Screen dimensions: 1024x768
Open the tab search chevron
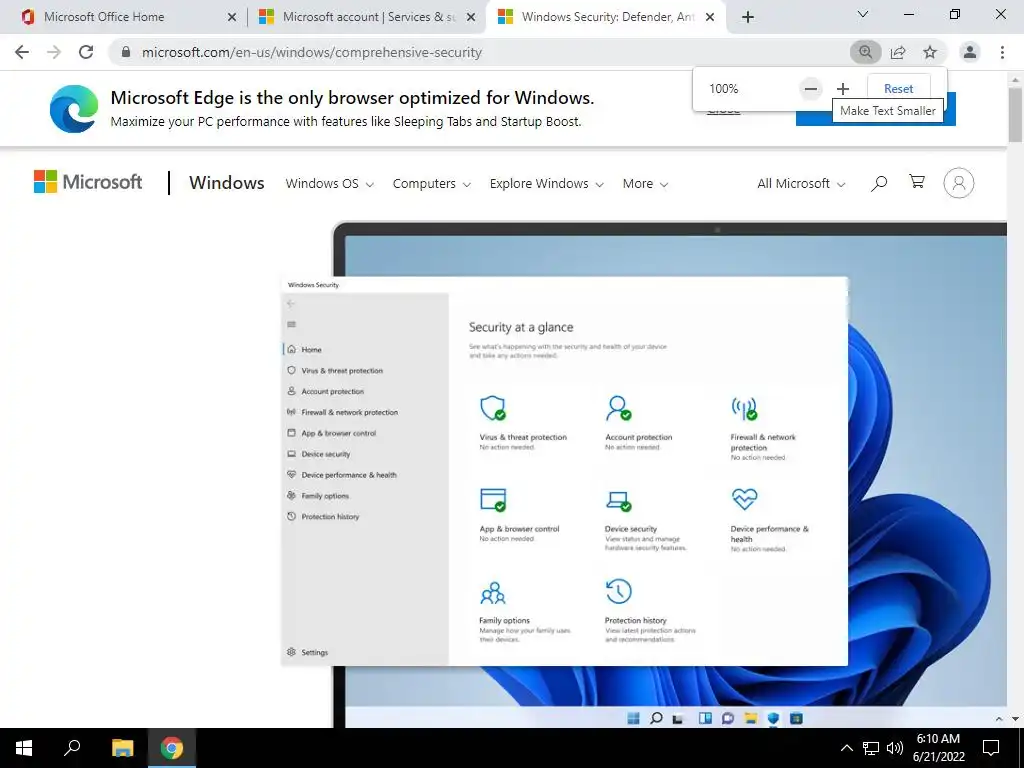tap(863, 14)
